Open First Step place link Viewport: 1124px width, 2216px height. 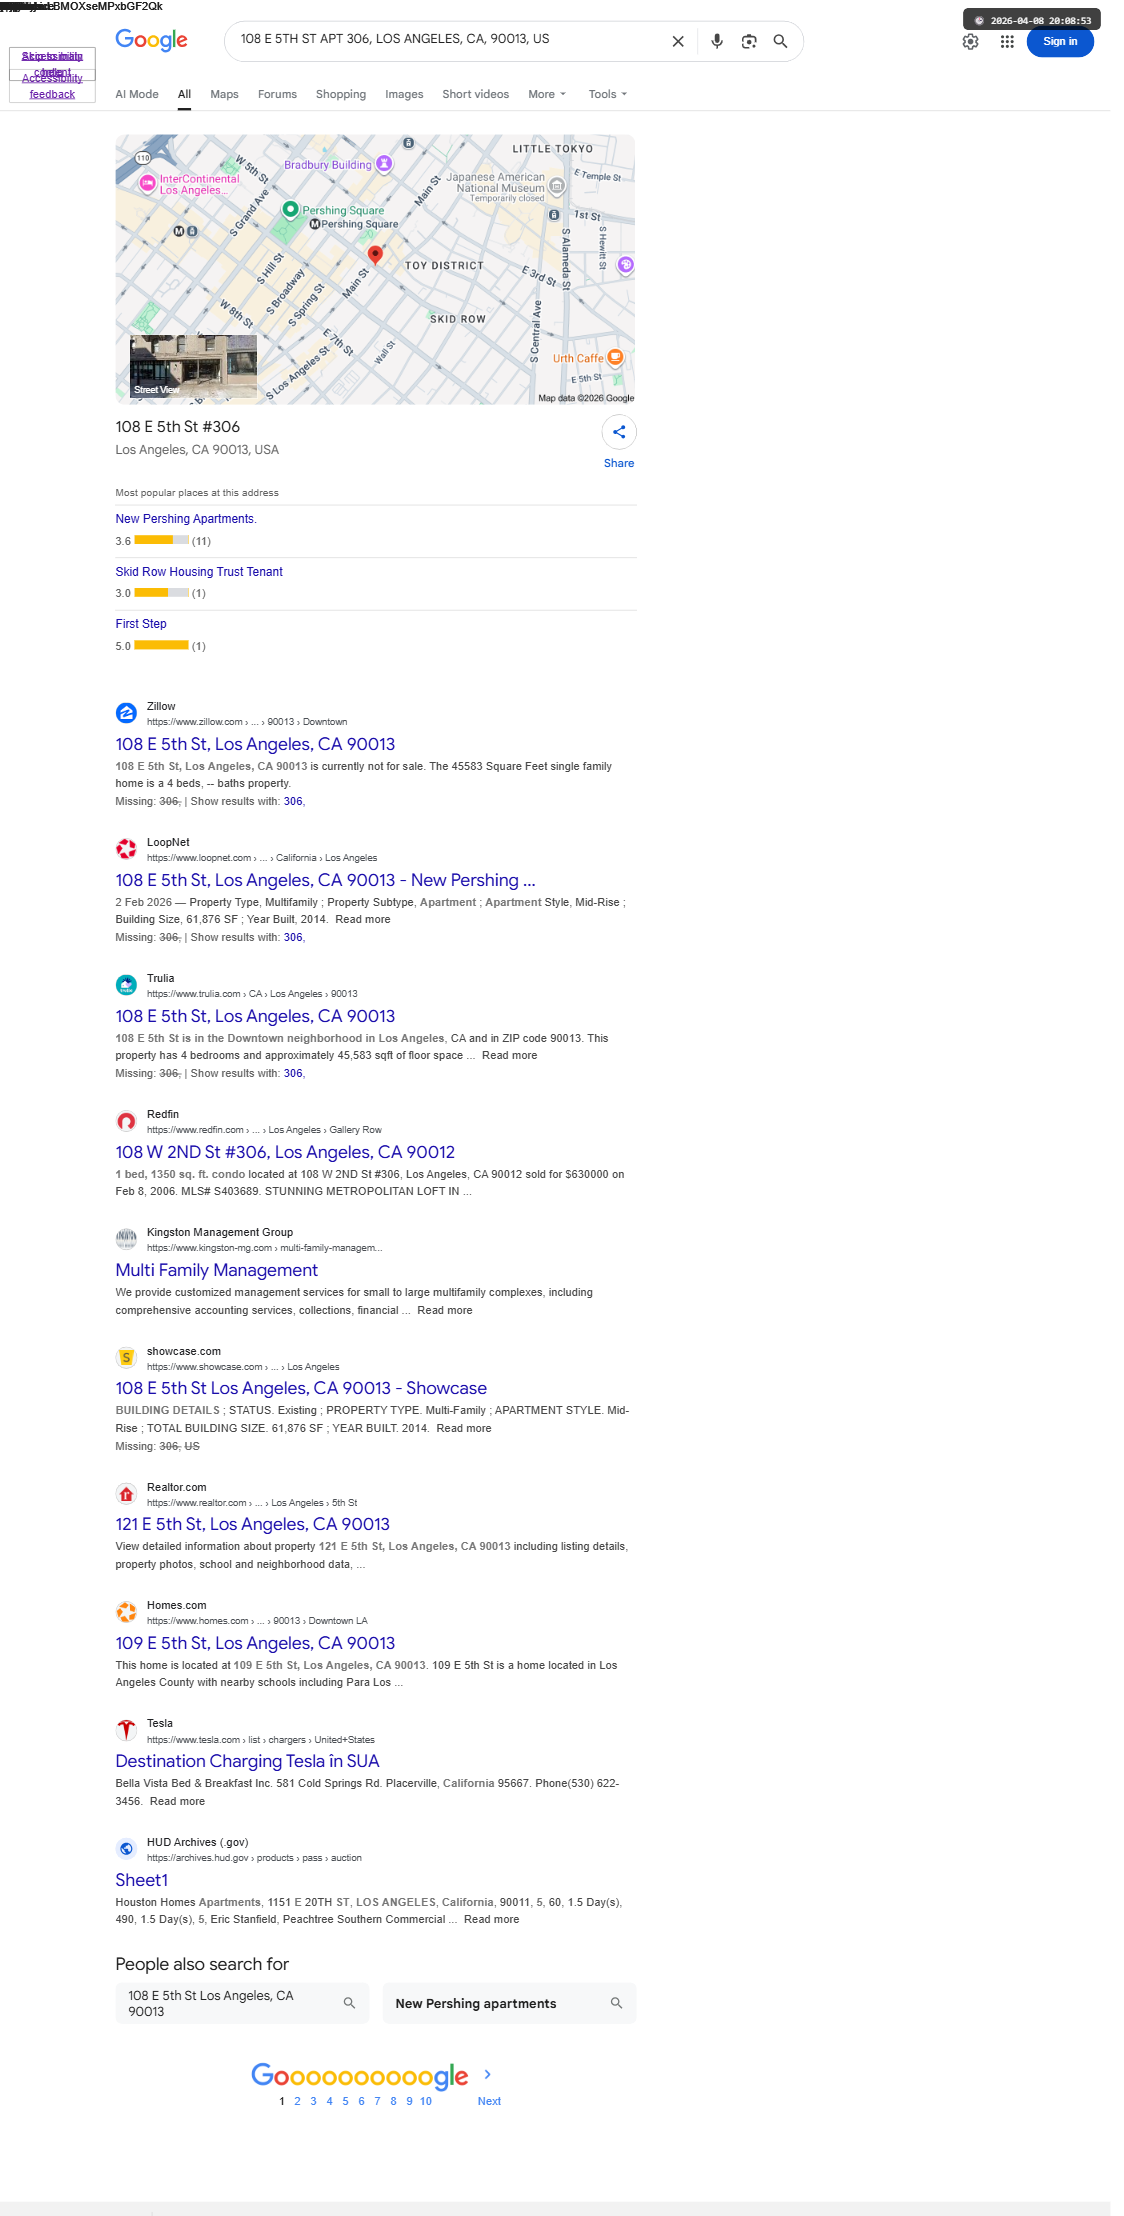coord(141,624)
